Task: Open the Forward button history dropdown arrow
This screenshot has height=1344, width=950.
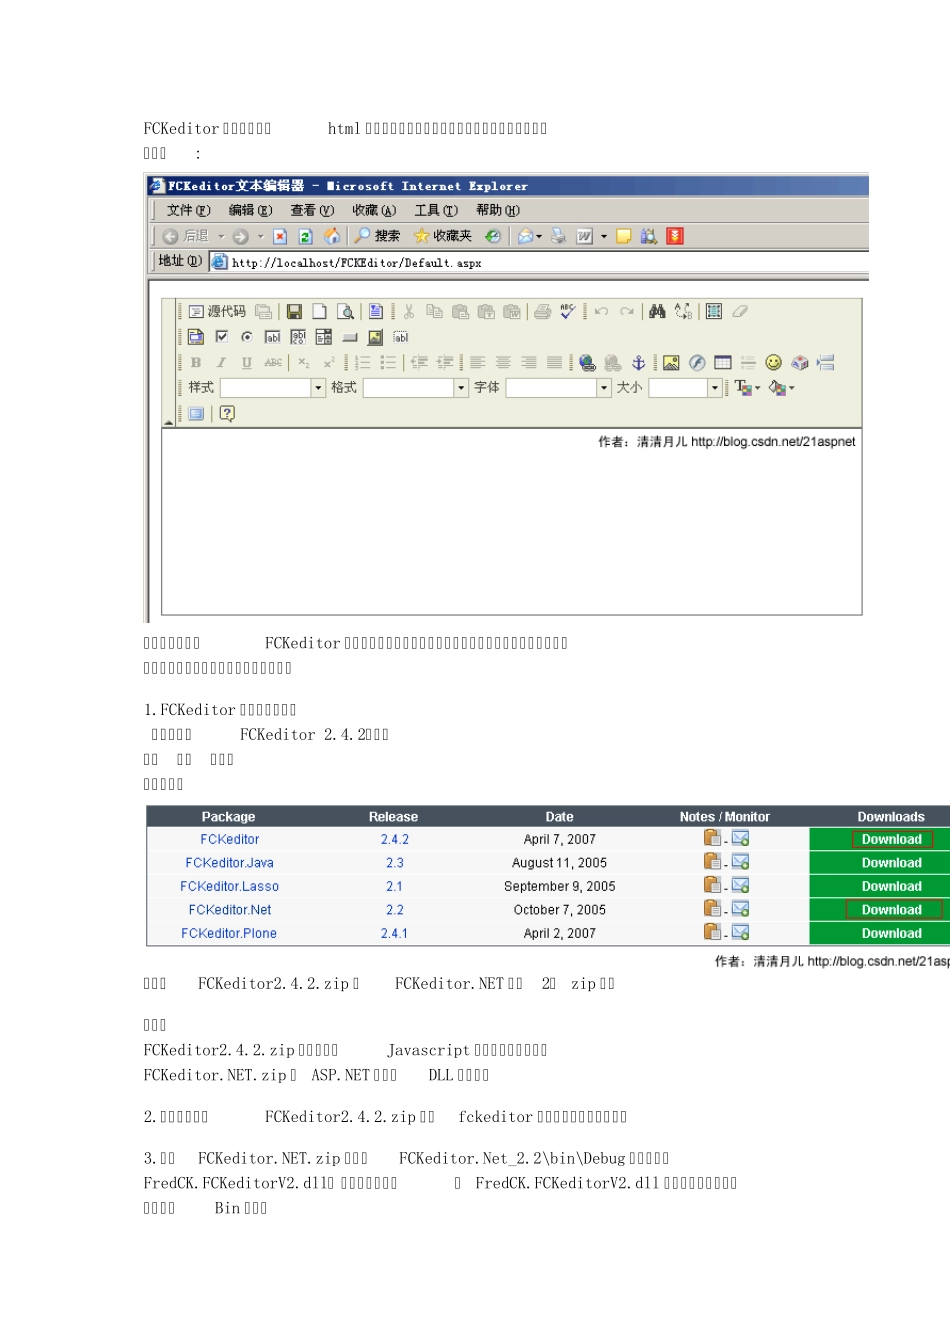Action: [260, 237]
